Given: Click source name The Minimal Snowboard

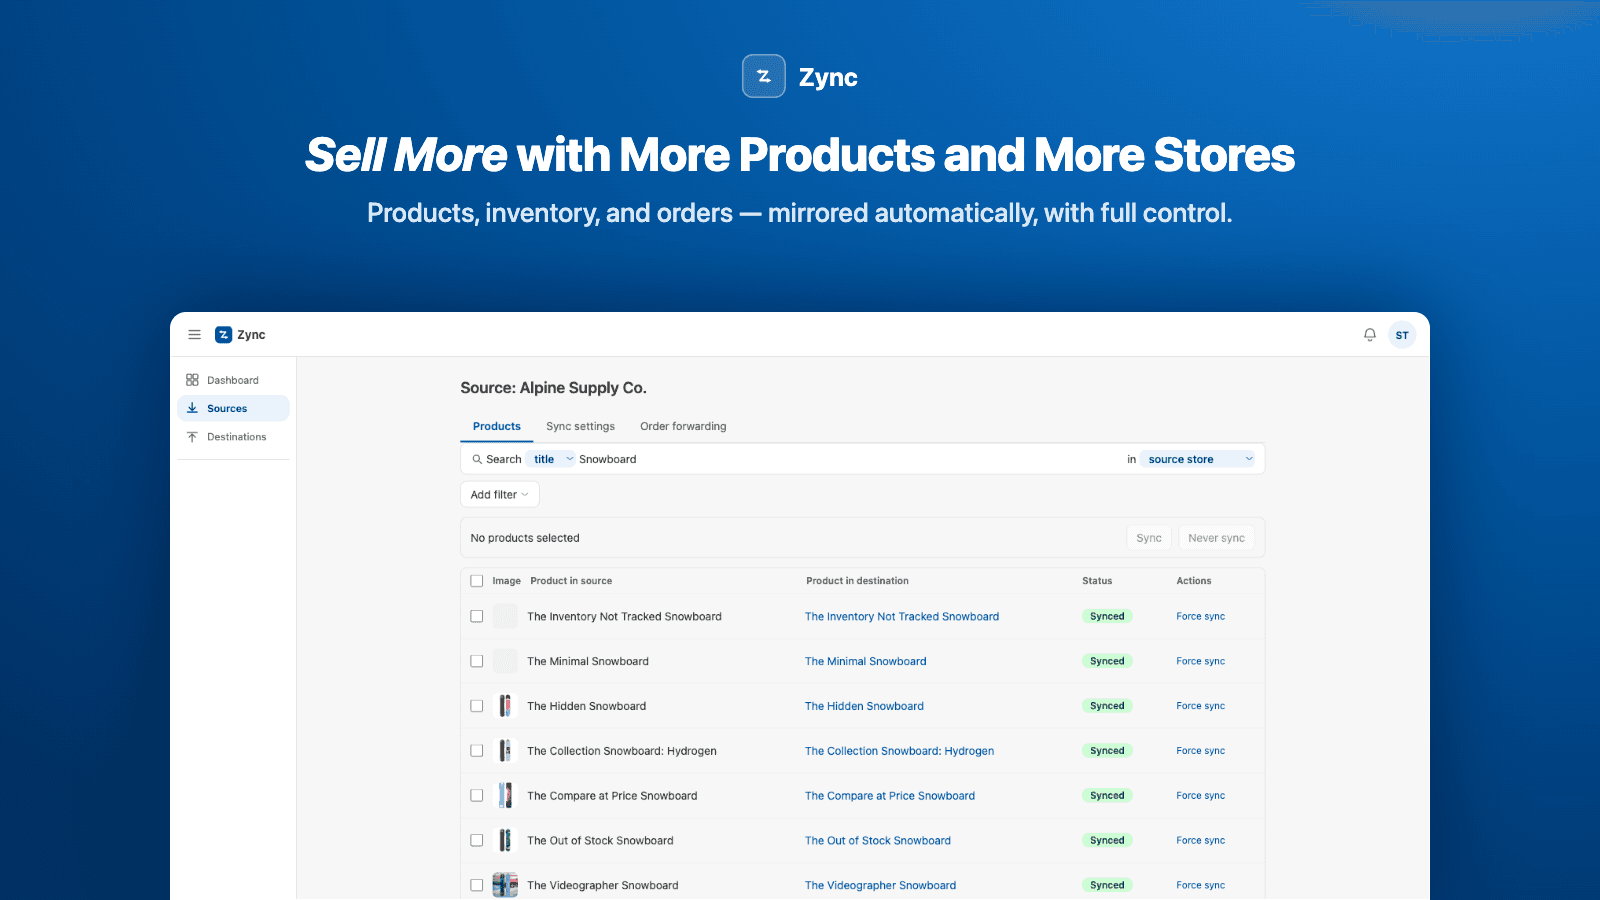Looking at the screenshot, I should pyautogui.click(x=588, y=661).
